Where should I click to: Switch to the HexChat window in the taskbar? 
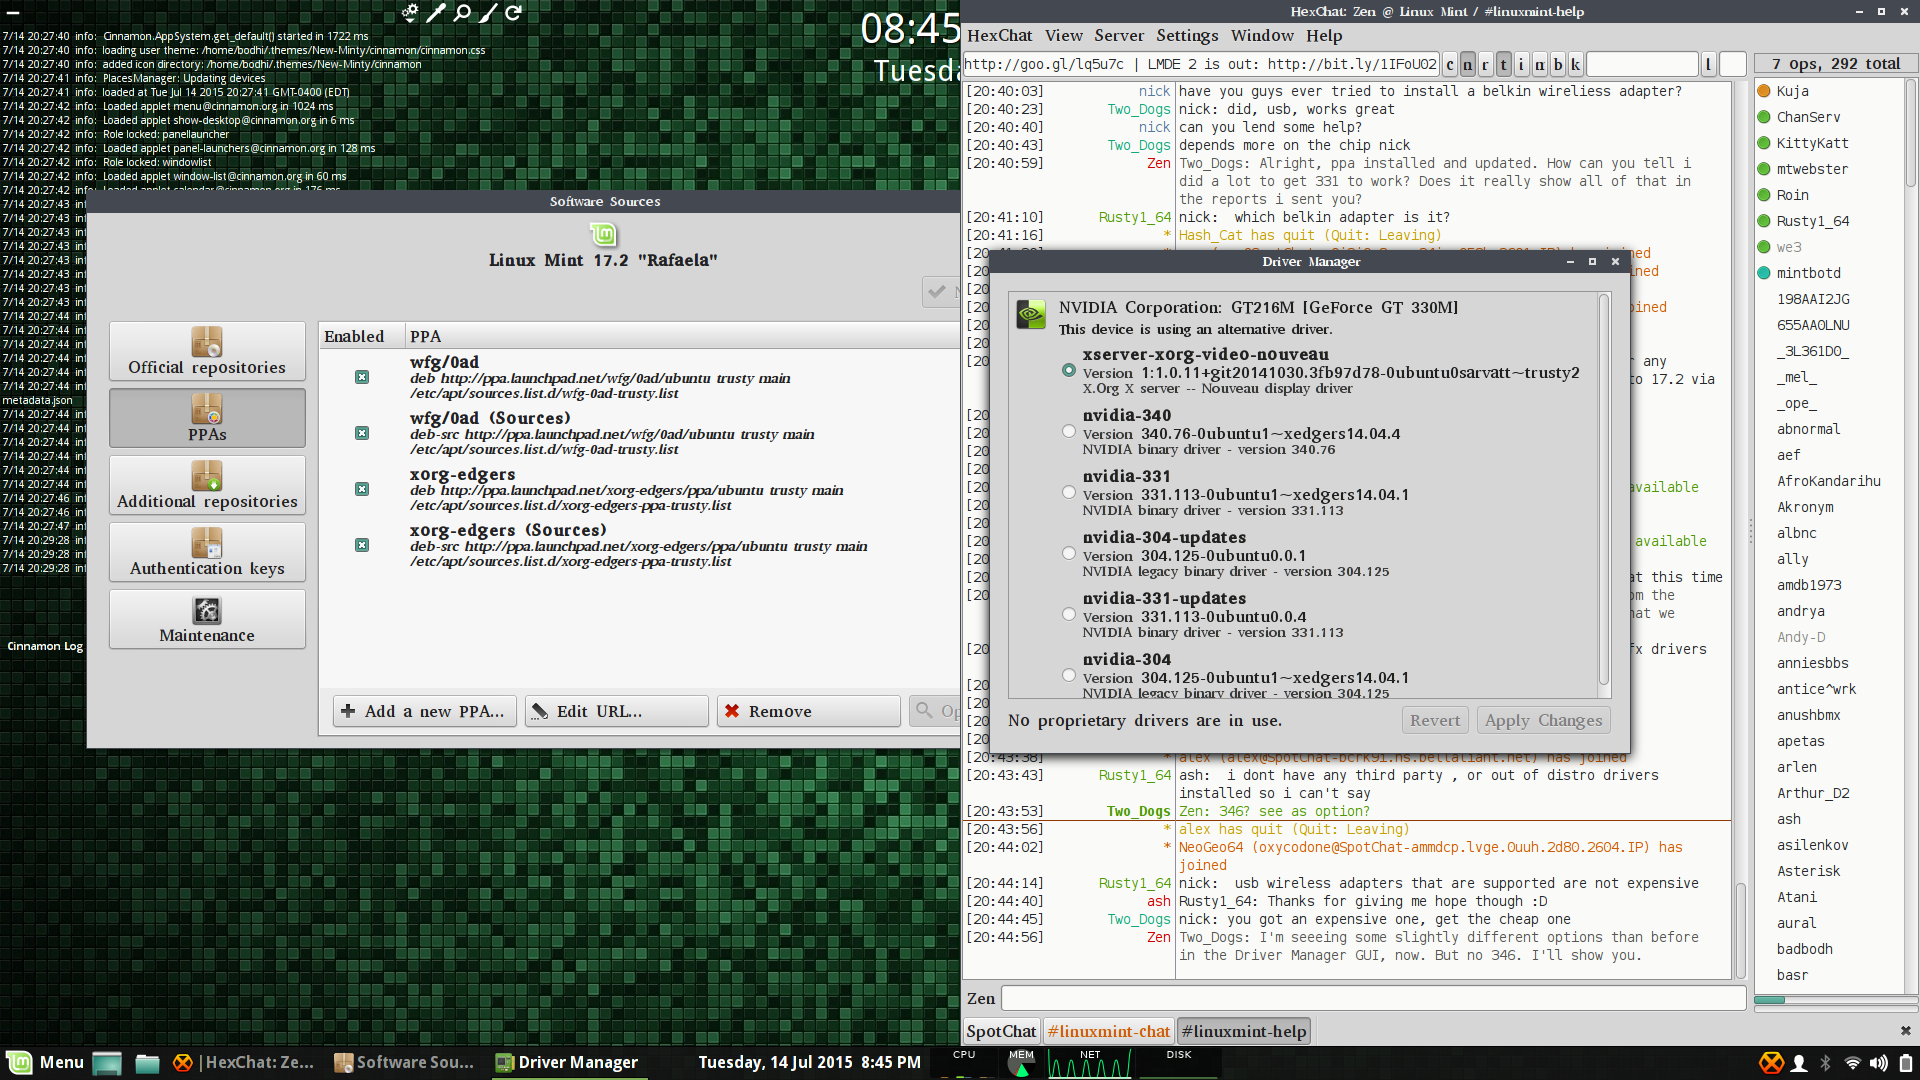[244, 1062]
